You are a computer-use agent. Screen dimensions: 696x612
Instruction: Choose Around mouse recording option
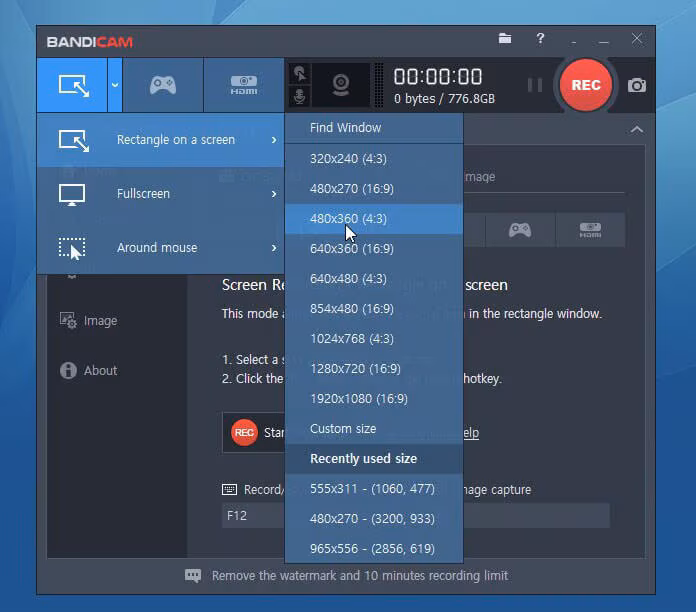pyautogui.click(x=161, y=248)
